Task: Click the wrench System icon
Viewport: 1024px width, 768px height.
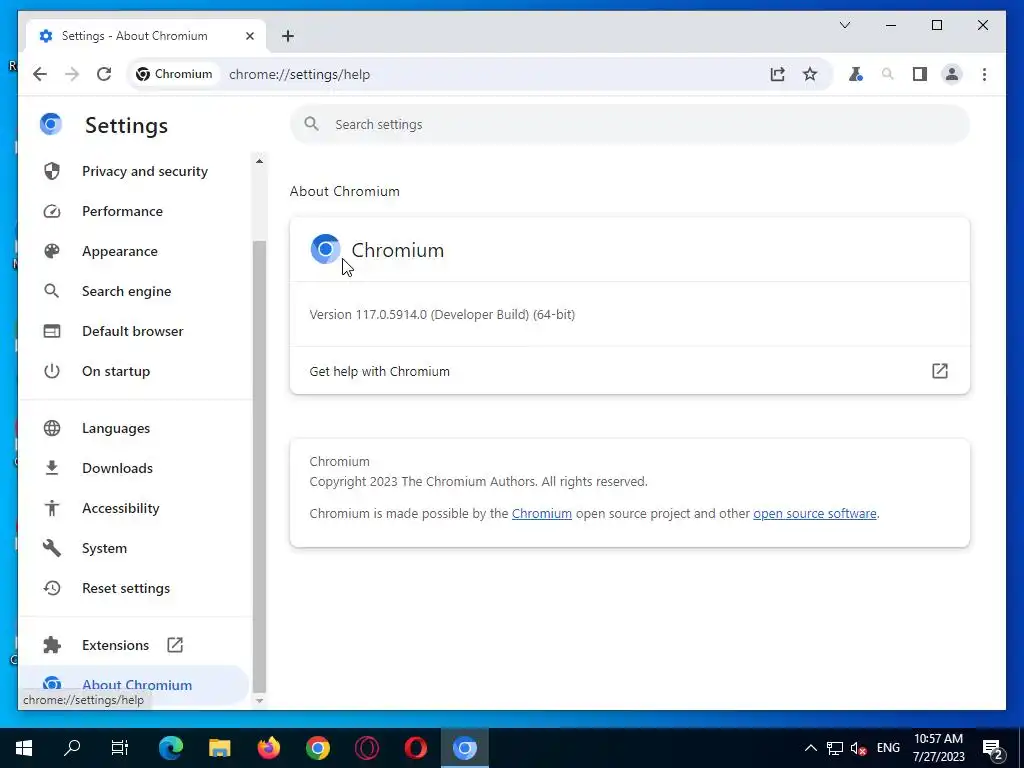Action: (52, 548)
